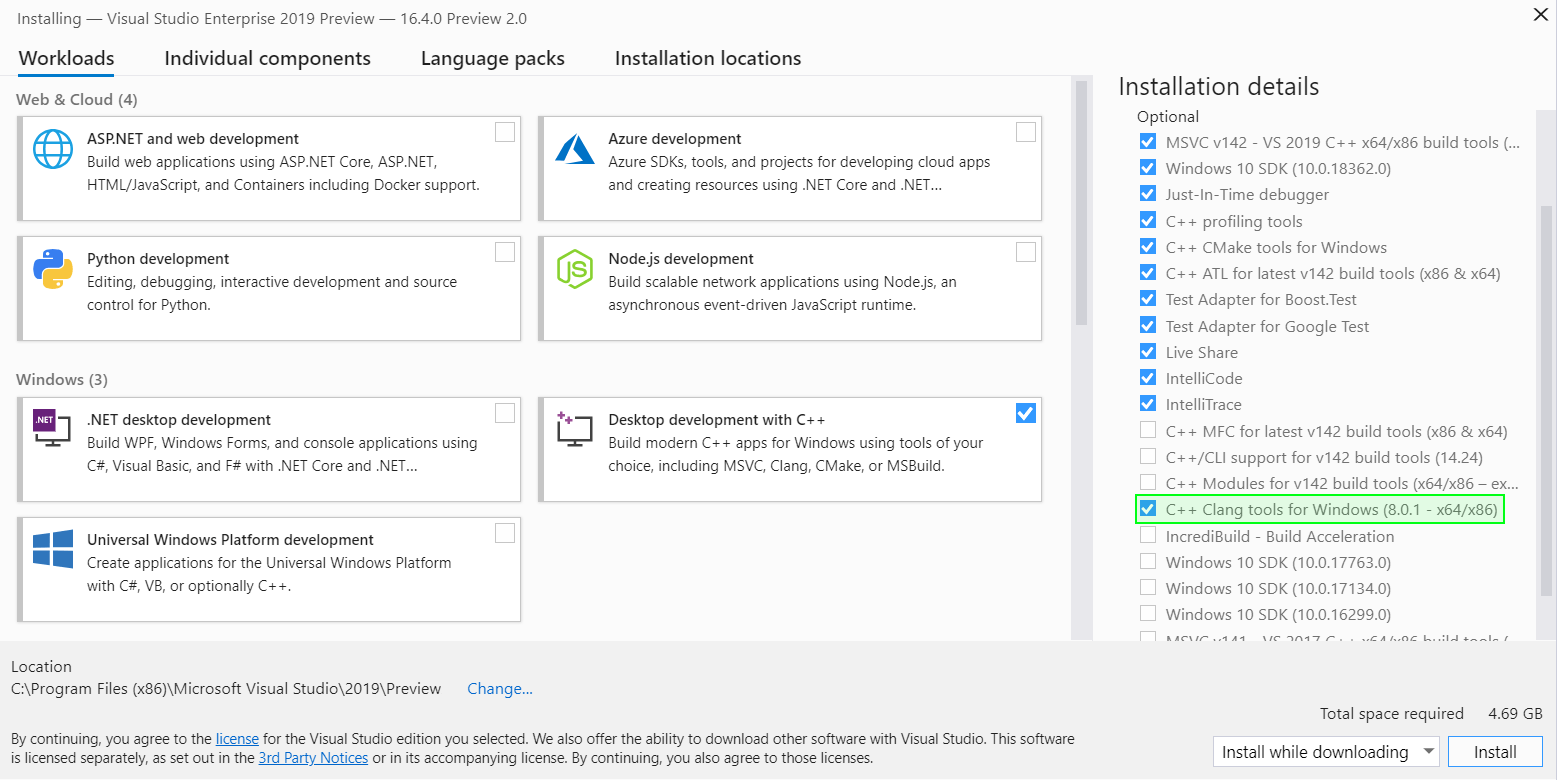Click the Node.js hexagon icon

click(575, 270)
